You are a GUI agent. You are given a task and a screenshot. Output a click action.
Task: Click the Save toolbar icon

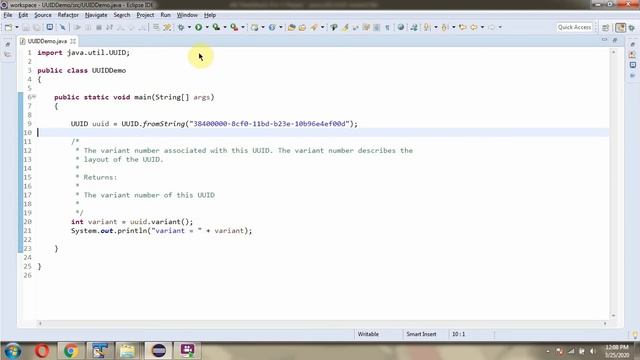pyautogui.click(x=26, y=27)
